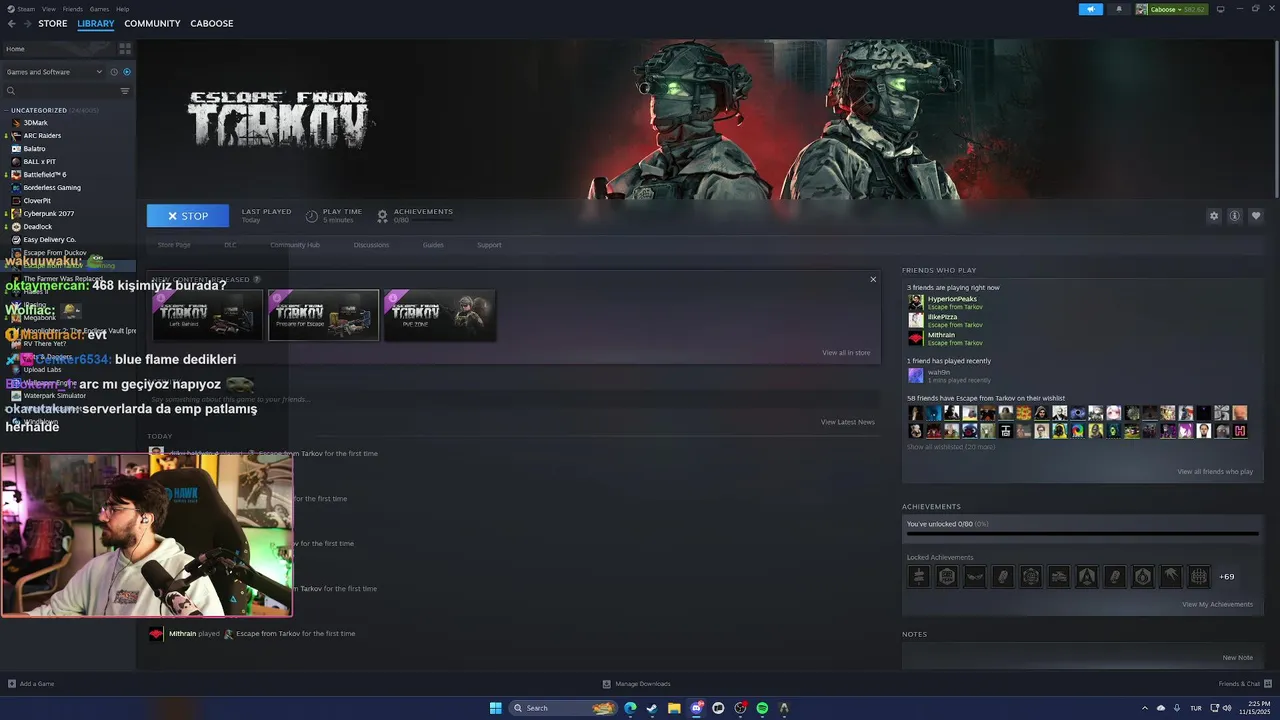Collapse the Uncategorized category

(x=6, y=110)
